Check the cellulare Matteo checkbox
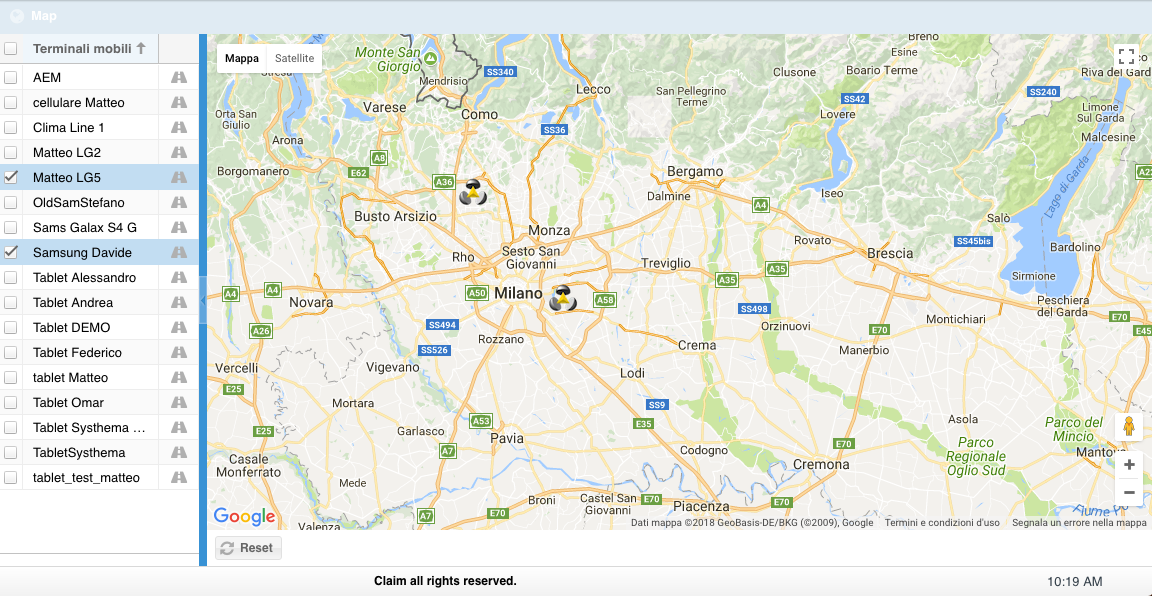The width and height of the screenshot is (1152, 596). tap(10, 102)
